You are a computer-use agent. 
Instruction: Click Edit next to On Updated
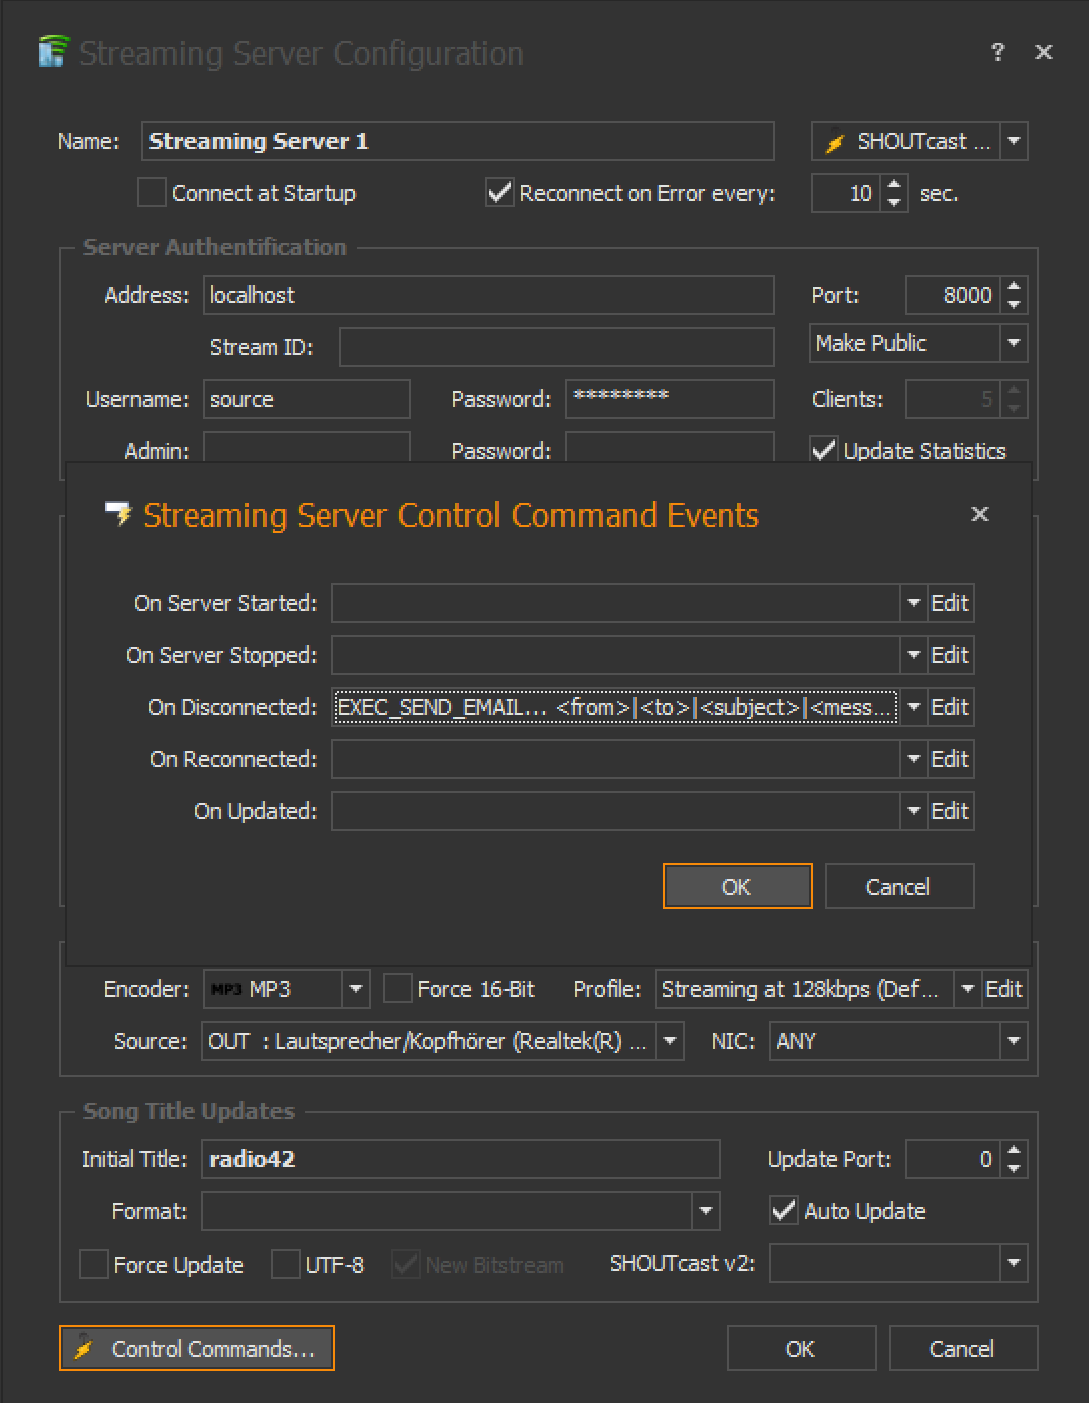click(950, 811)
